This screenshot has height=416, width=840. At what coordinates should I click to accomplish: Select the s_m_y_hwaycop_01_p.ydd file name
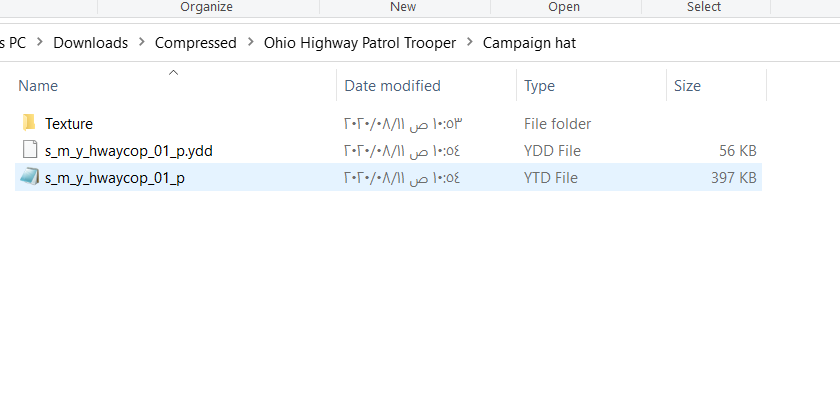[129, 151]
